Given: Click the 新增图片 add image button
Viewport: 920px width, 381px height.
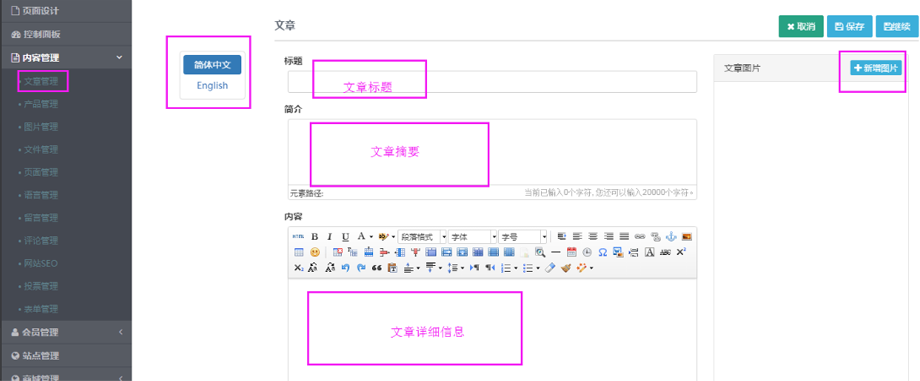Looking at the screenshot, I should click(x=876, y=68).
